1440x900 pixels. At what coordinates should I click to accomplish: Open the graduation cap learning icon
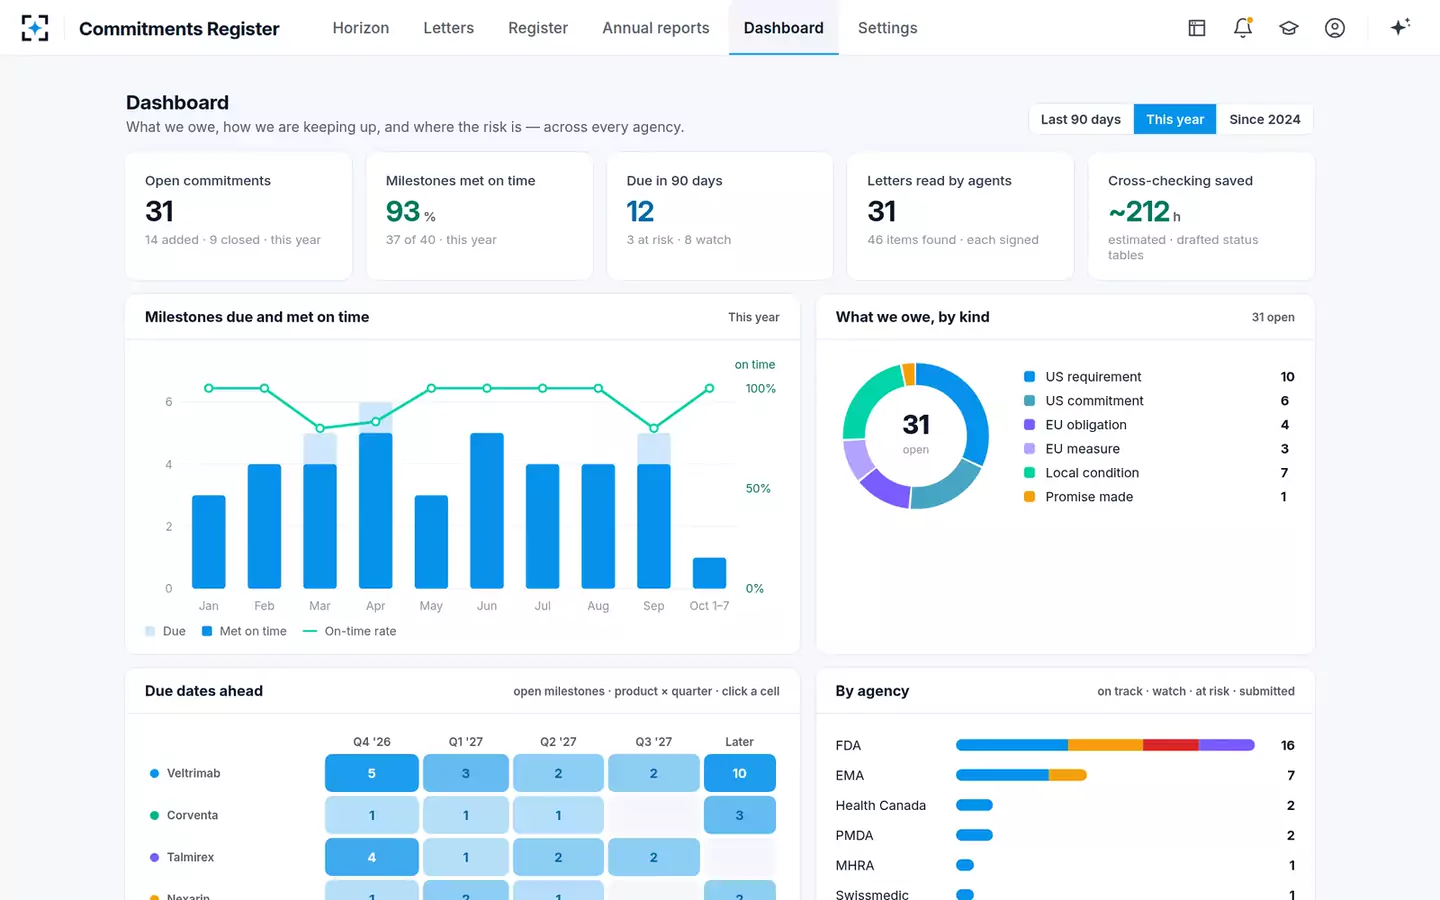click(1289, 28)
